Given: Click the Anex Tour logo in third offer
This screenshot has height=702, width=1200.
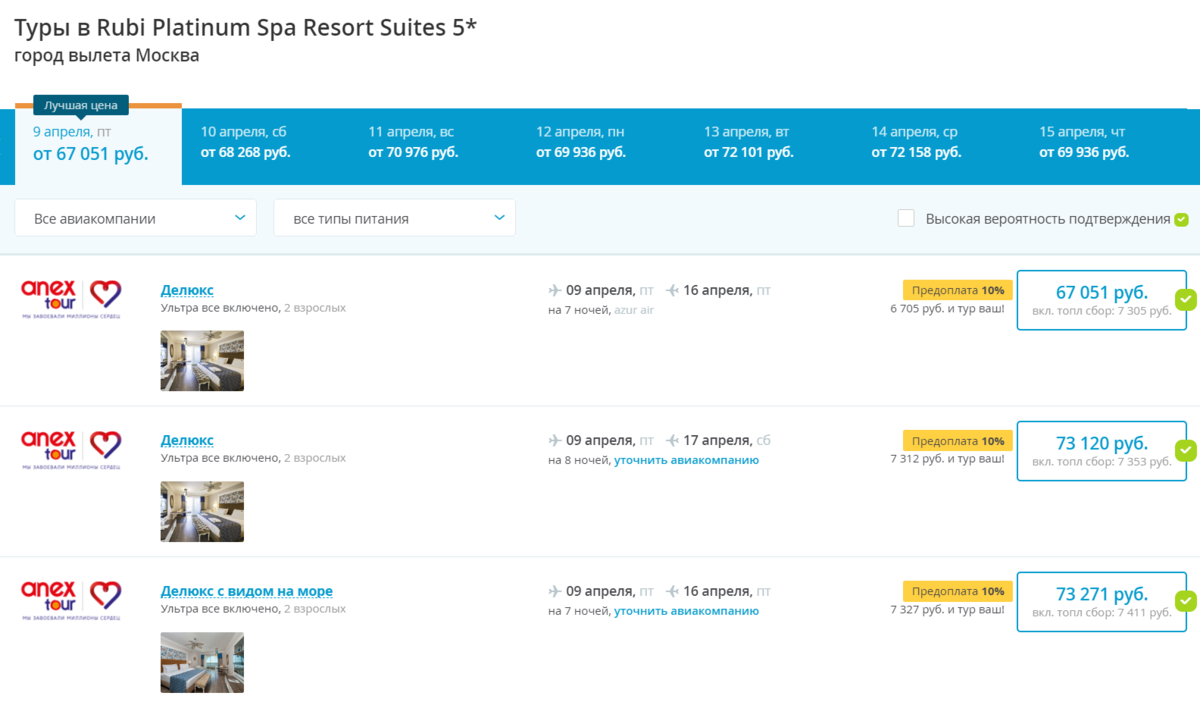Looking at the screenshot, I should (x=71, y=598).
